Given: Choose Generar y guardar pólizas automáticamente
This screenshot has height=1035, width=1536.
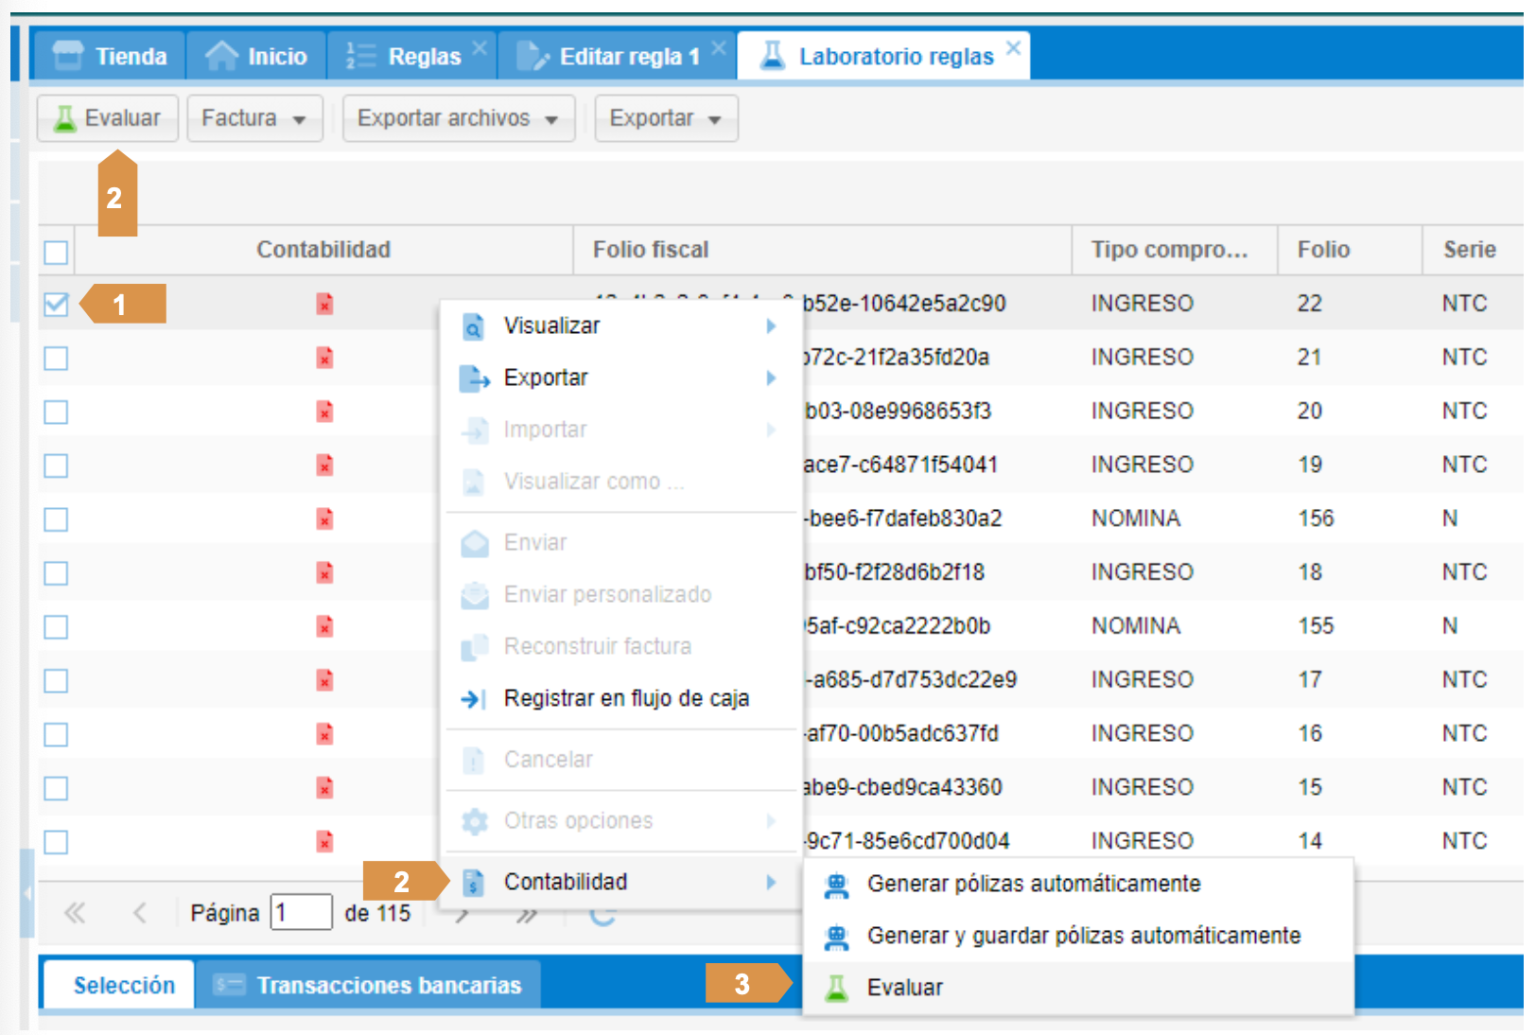Looking at the screenshot, I should [1083, 936].
